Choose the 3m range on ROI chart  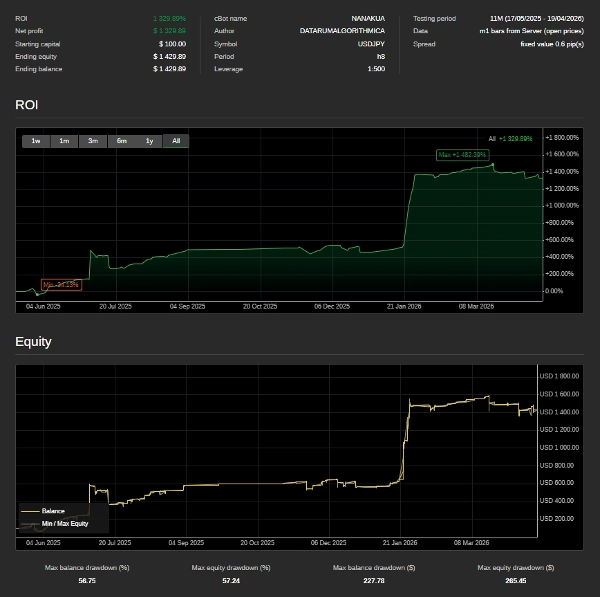(x=92, y=141)
